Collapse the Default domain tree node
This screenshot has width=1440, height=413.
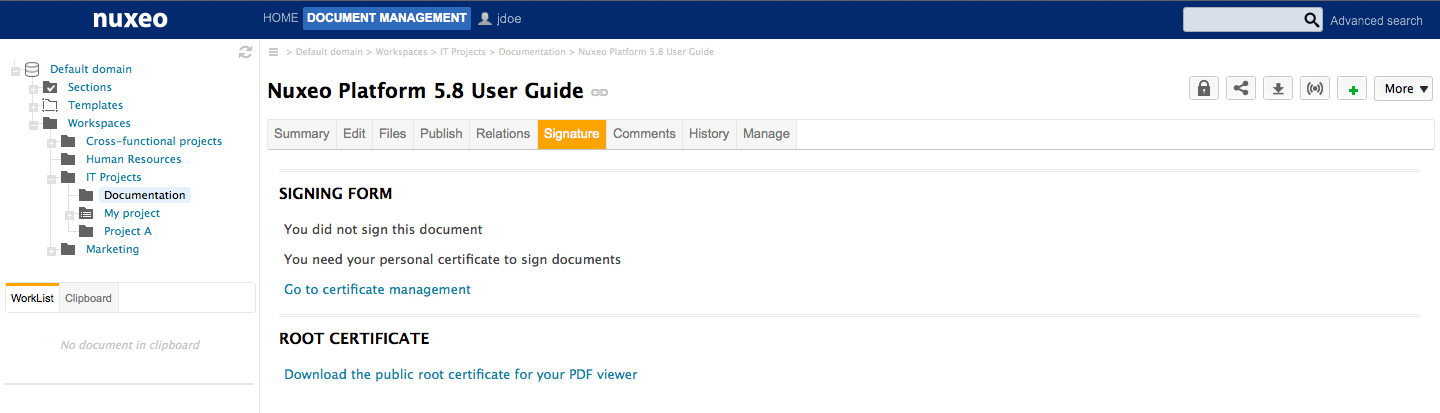15,70
